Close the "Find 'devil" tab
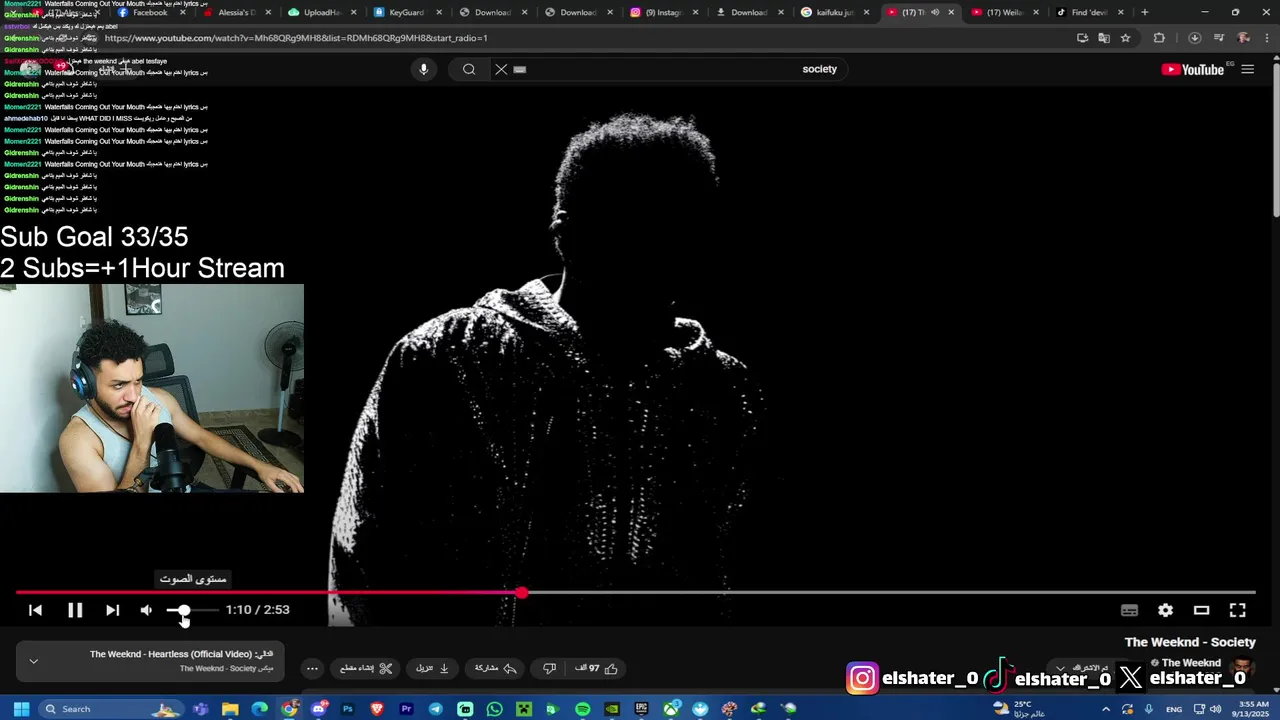1280x720 pixels. pos(1119,12)
